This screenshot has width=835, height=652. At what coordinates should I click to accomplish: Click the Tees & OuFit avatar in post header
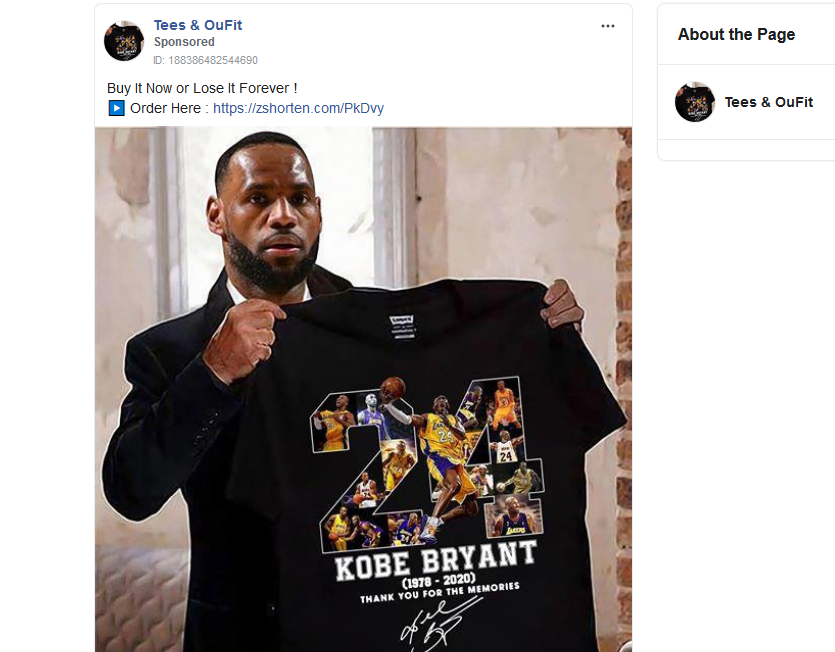(124, 41)
